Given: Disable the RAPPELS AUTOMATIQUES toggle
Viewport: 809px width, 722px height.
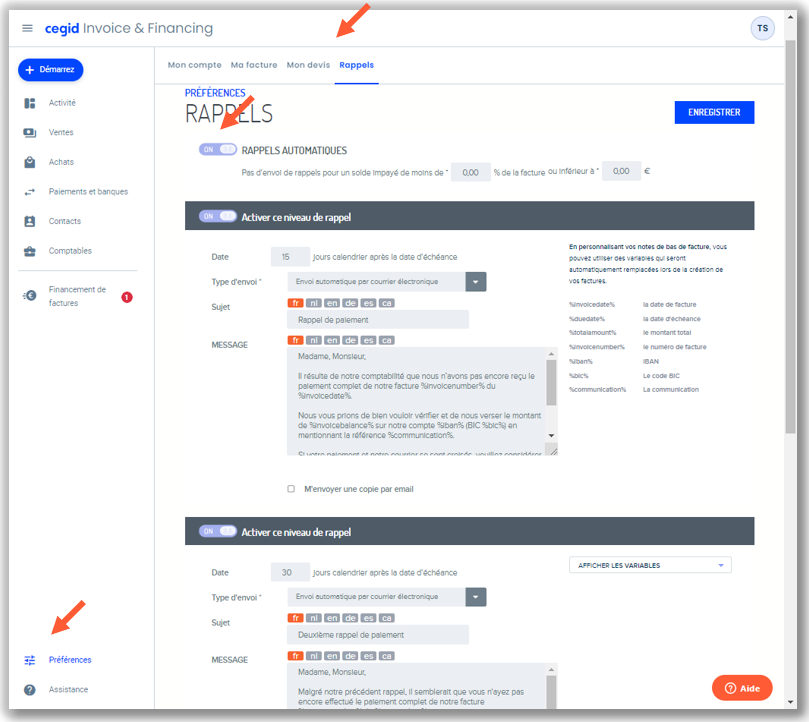Looking at the screenshot, I should click(217, 148).
